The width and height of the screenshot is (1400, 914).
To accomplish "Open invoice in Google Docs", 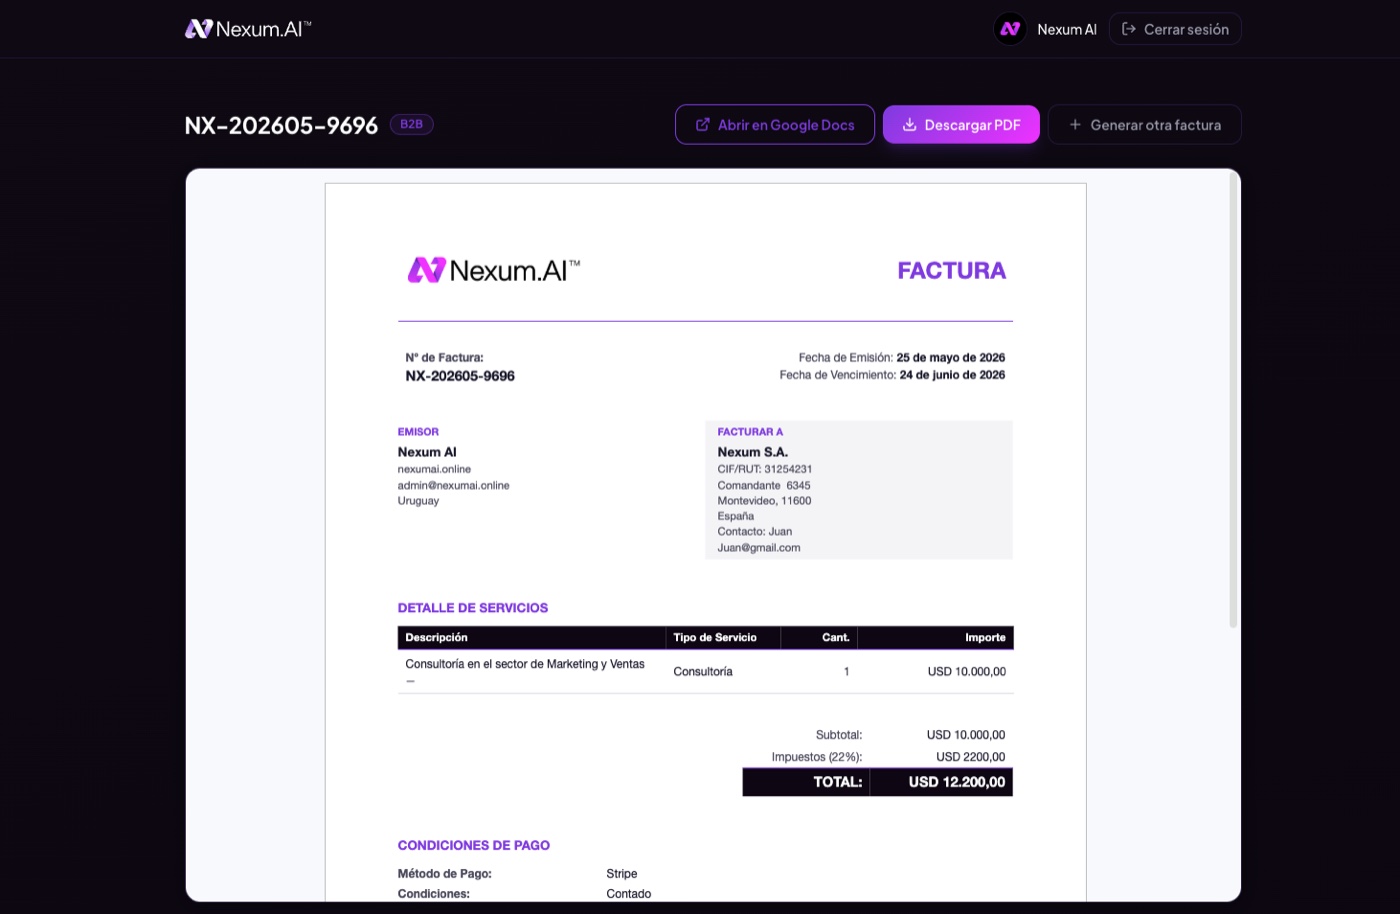I will click(x=775, y=125).
